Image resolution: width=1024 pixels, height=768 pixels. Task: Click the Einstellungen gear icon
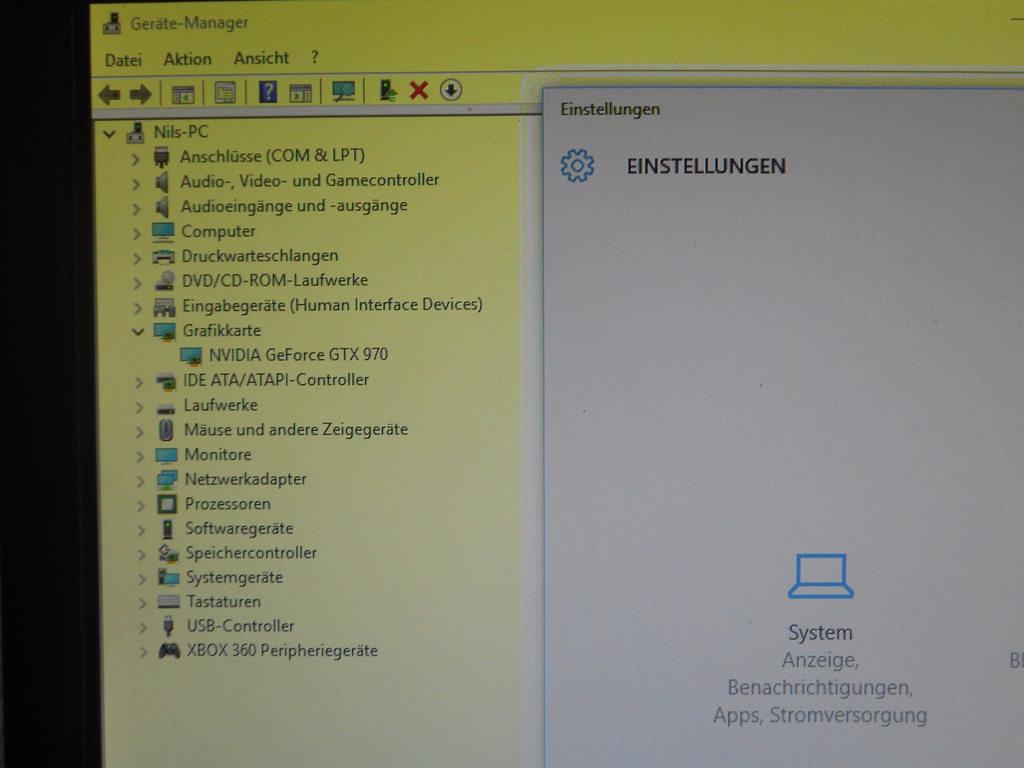577,166
